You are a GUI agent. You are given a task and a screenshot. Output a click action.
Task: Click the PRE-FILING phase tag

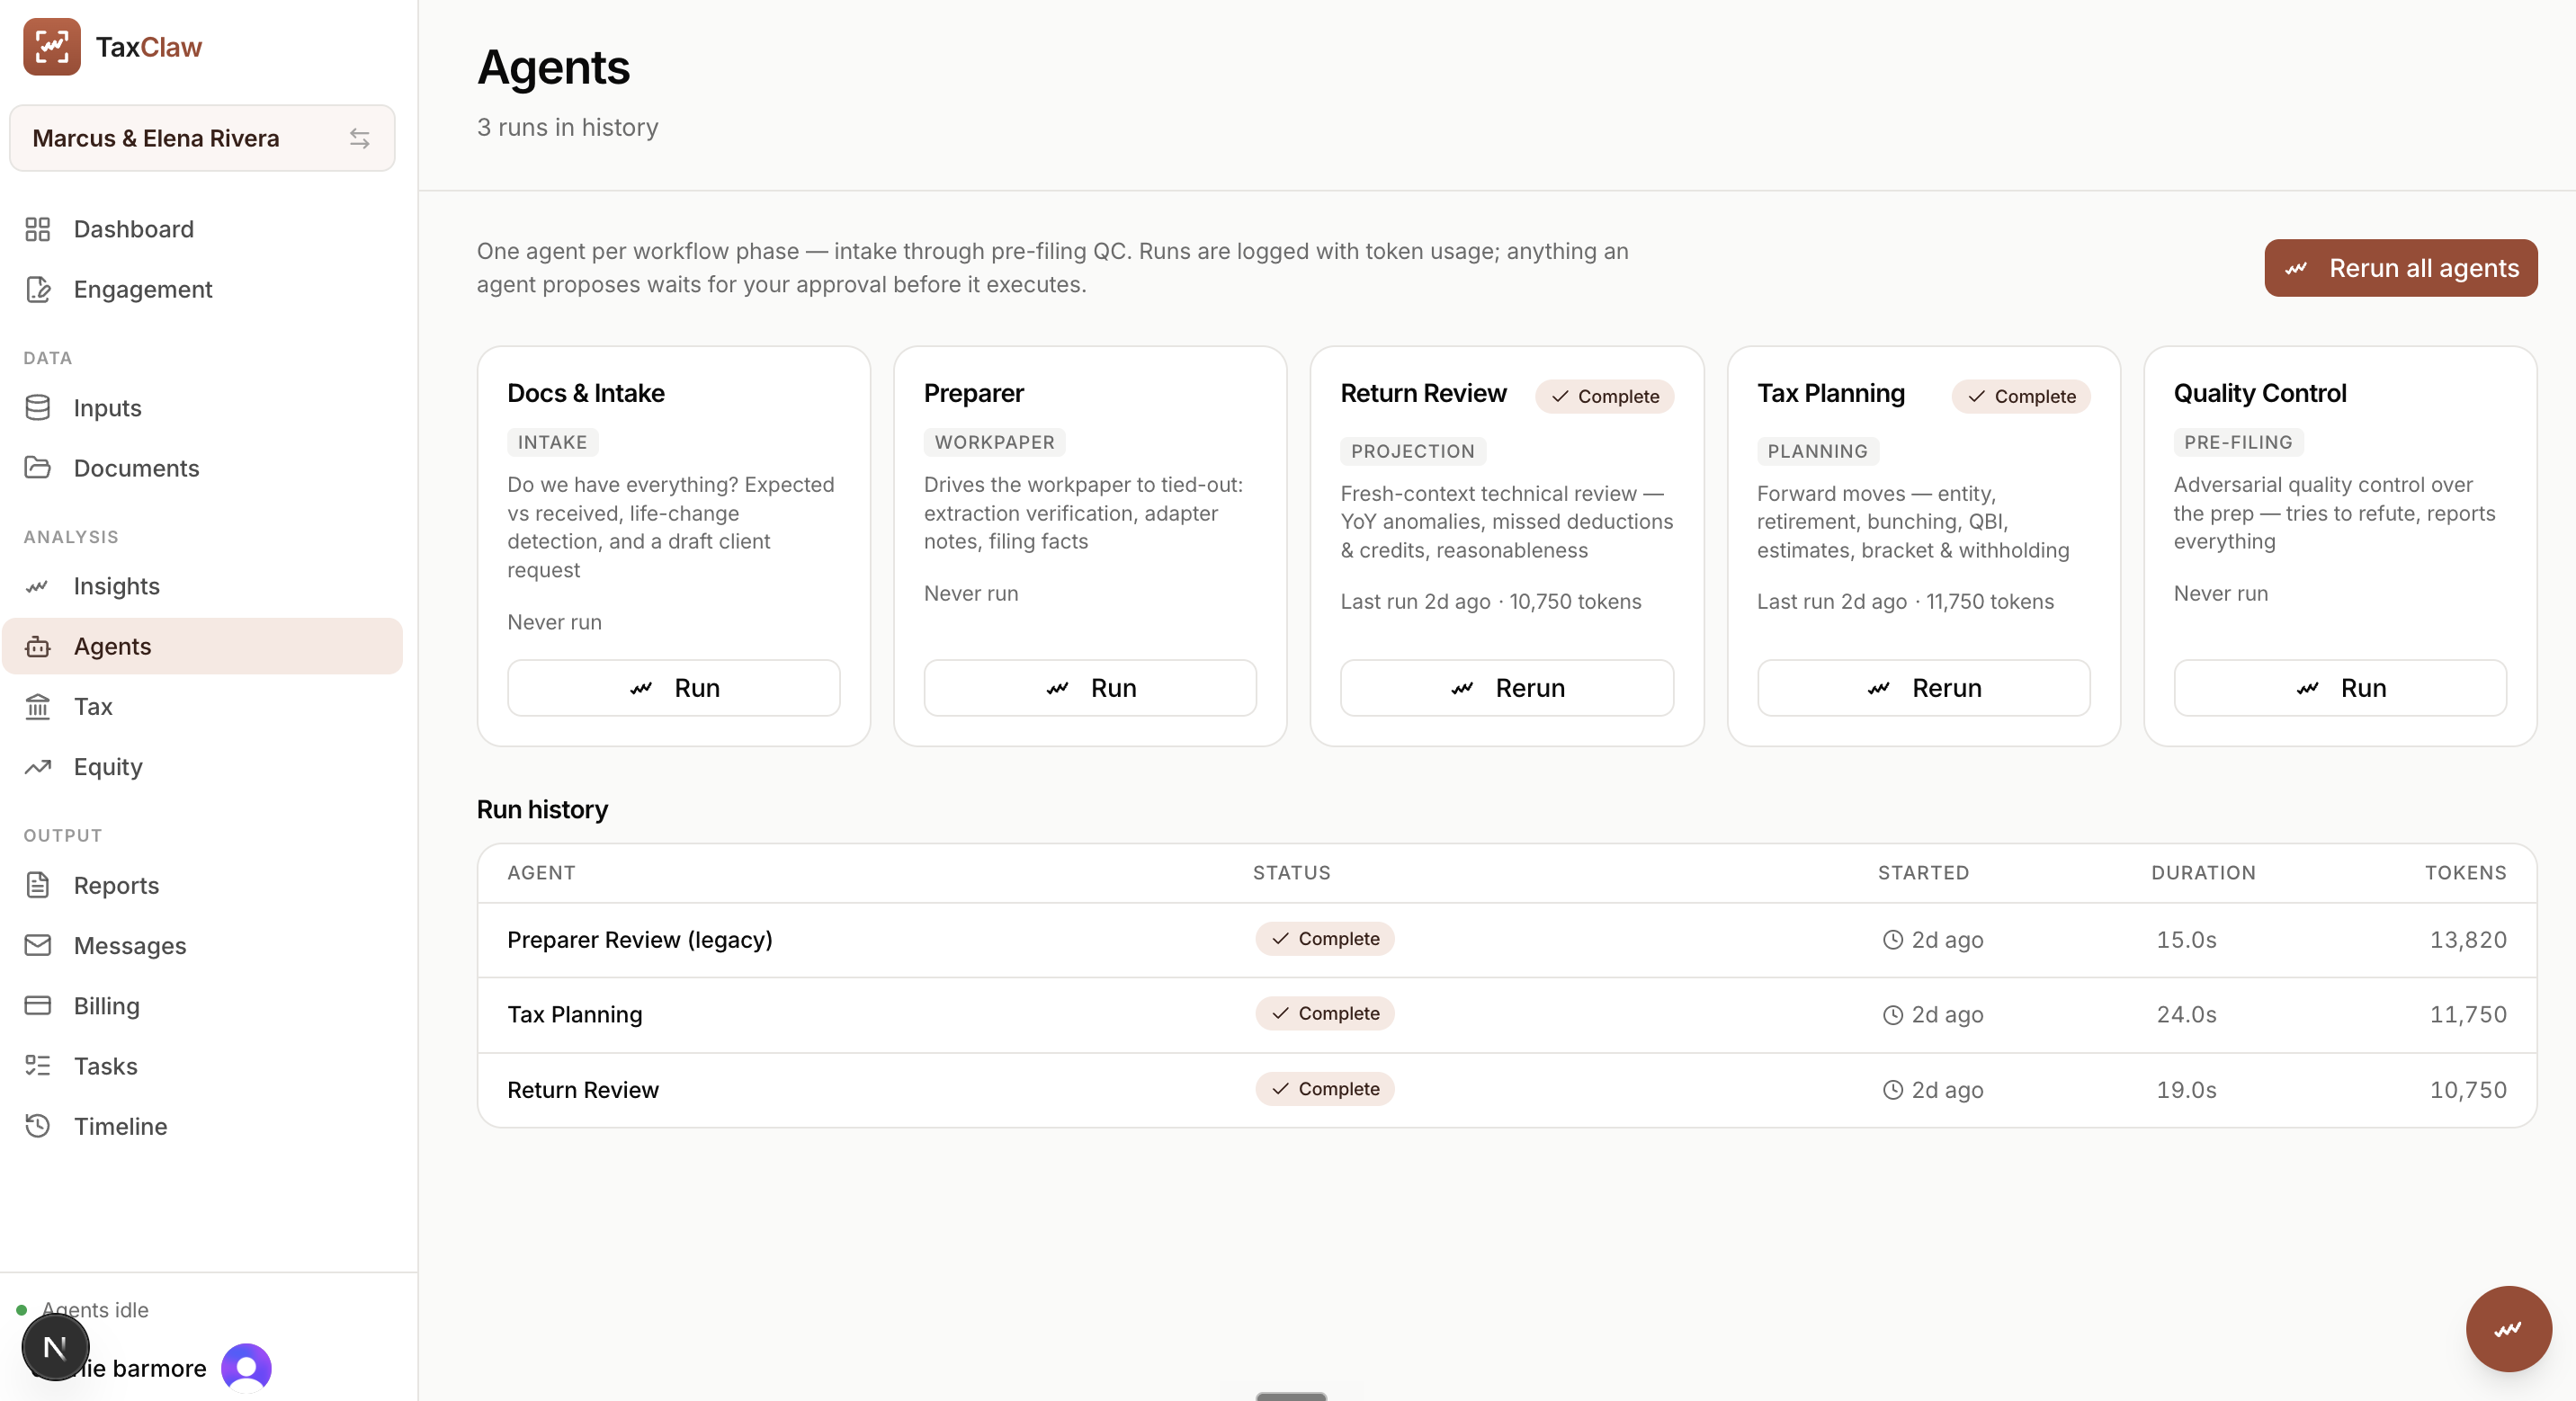point(2238,443)
